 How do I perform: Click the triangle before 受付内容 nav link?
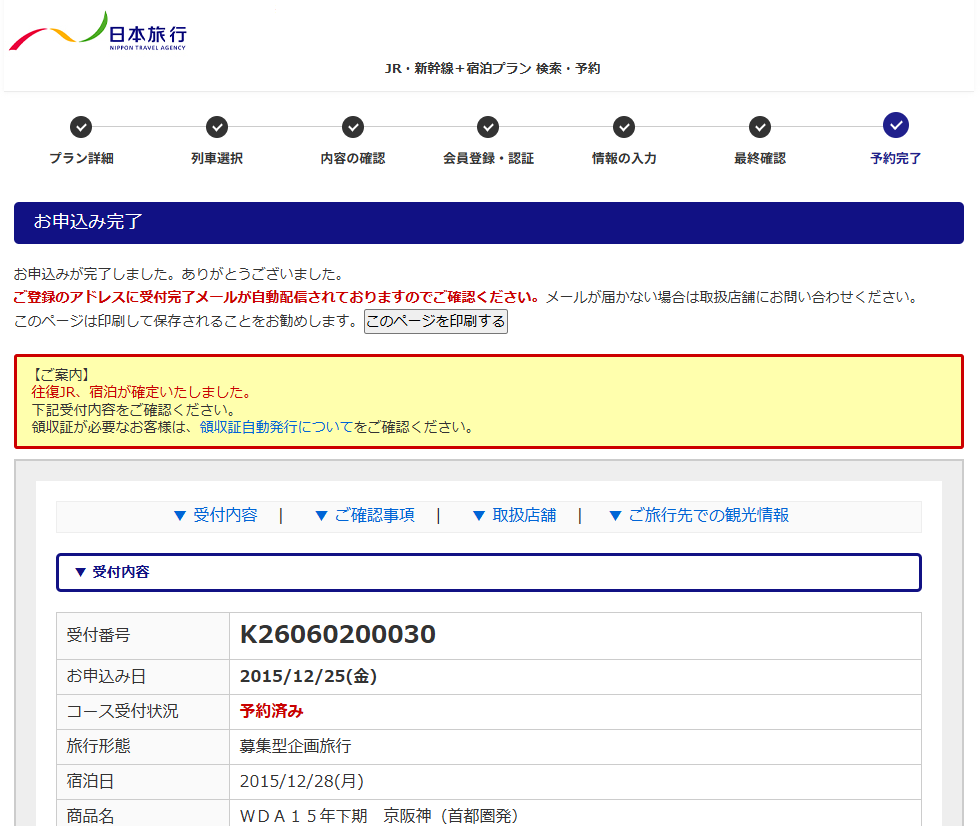(x=180, y=516)
